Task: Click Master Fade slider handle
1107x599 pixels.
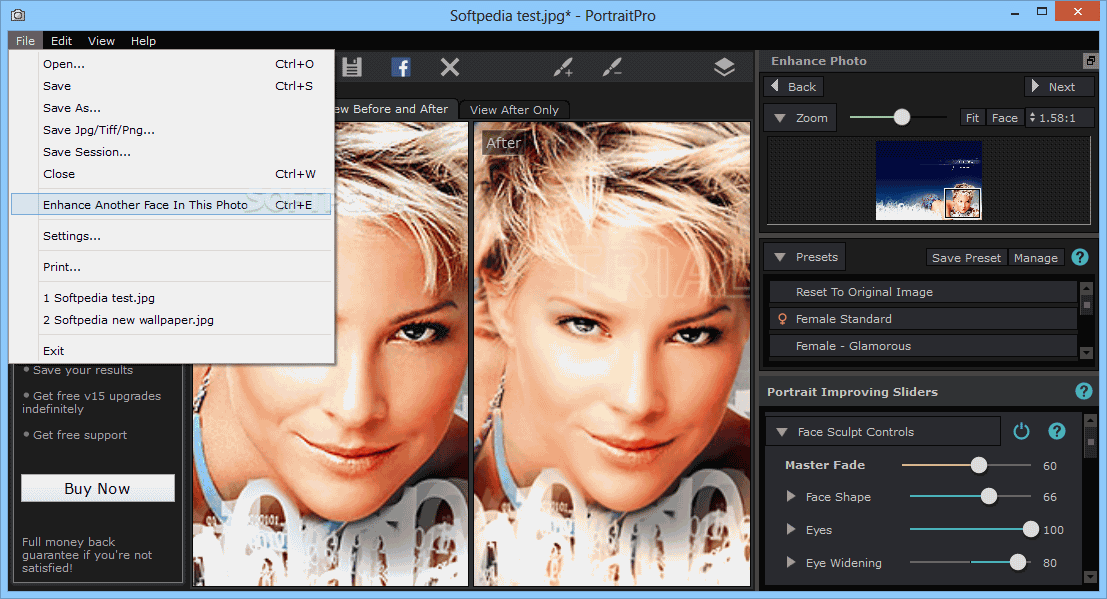Action: (x=979, y=465)
